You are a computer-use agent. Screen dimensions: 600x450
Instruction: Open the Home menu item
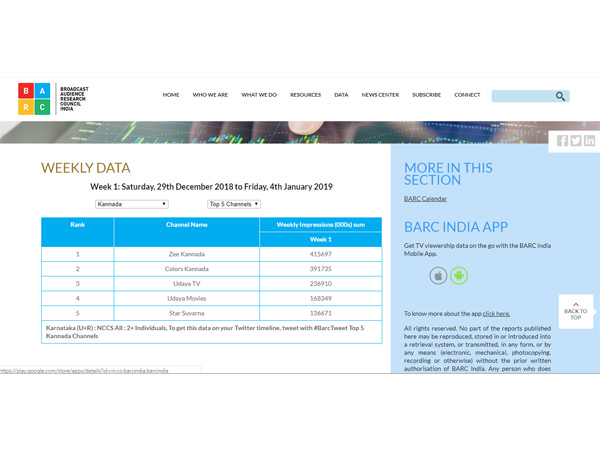pyautogui.click(x=171, y=95)
